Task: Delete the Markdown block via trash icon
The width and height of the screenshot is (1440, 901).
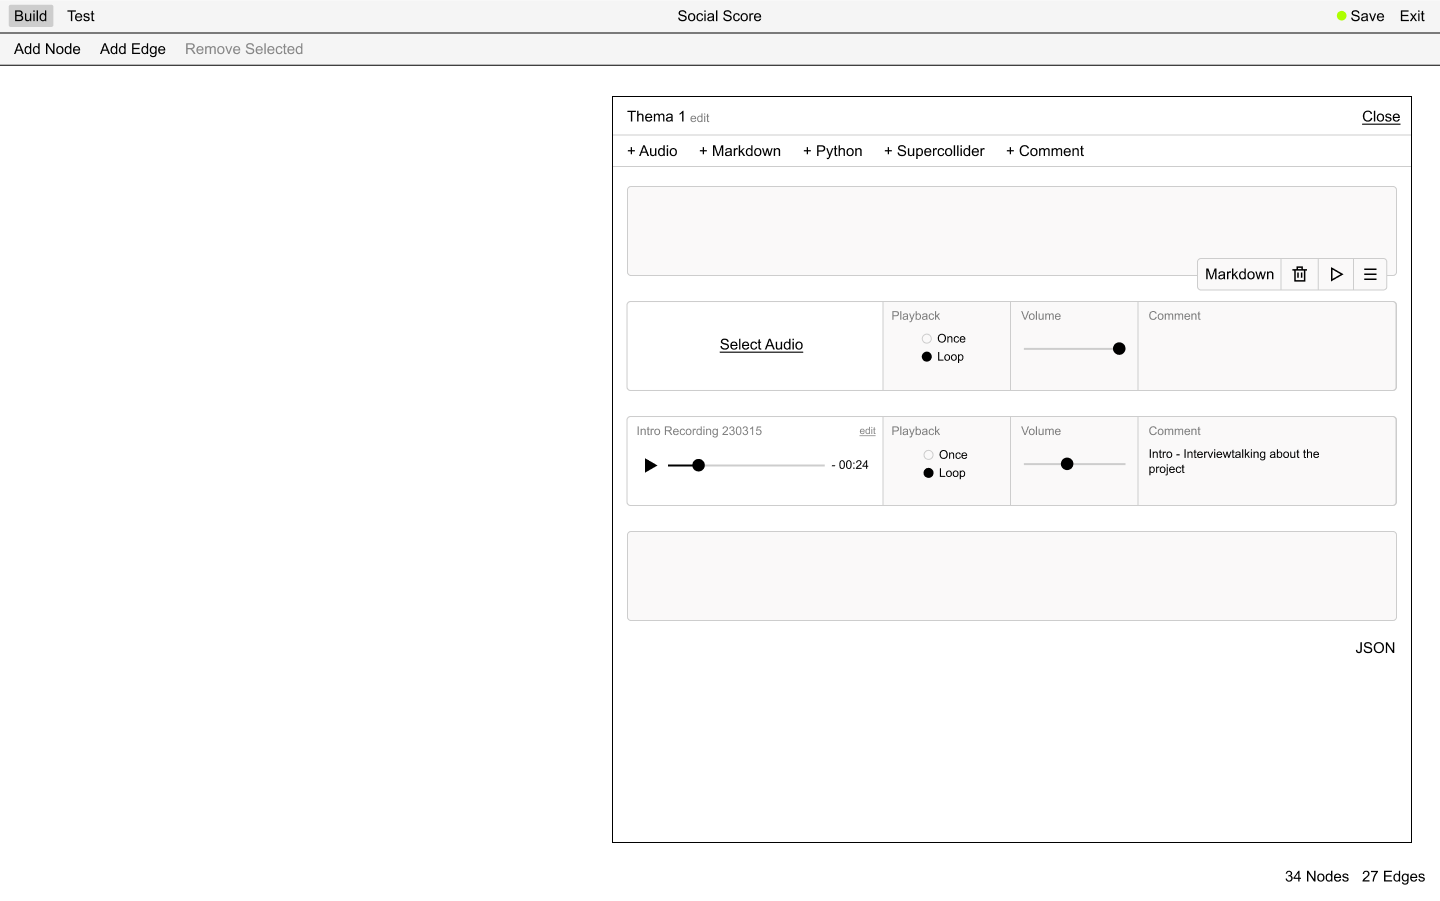Action: pos(1299,274)
